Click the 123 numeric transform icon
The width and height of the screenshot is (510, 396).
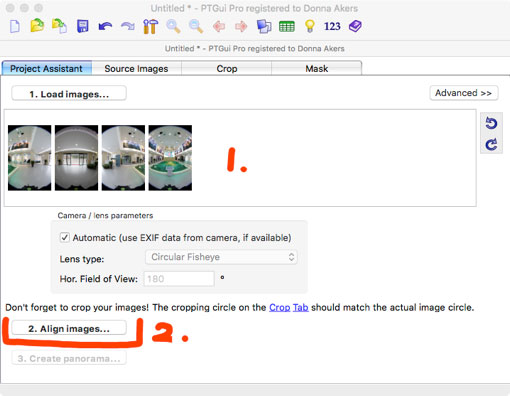pos(332,26)
